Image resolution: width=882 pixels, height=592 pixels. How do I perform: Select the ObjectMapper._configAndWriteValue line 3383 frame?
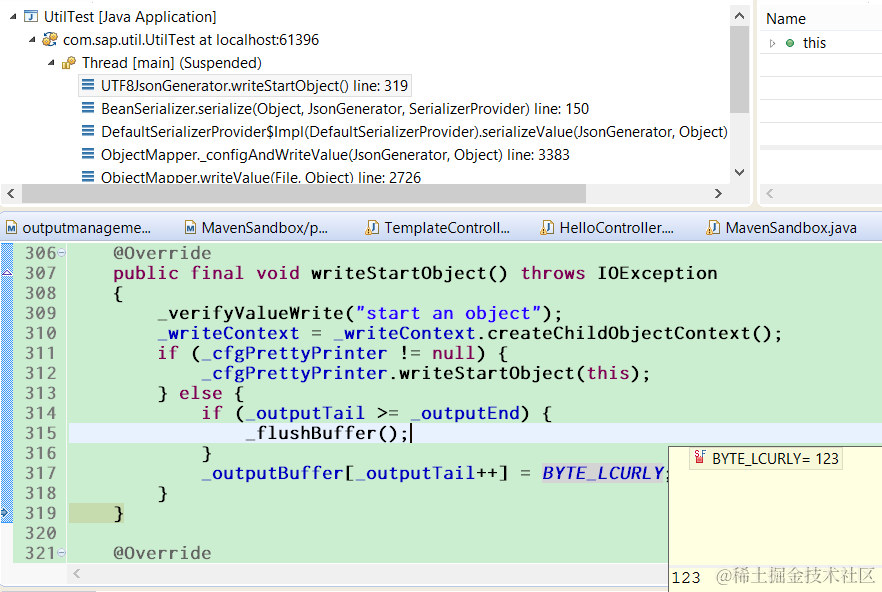(335, 155)
